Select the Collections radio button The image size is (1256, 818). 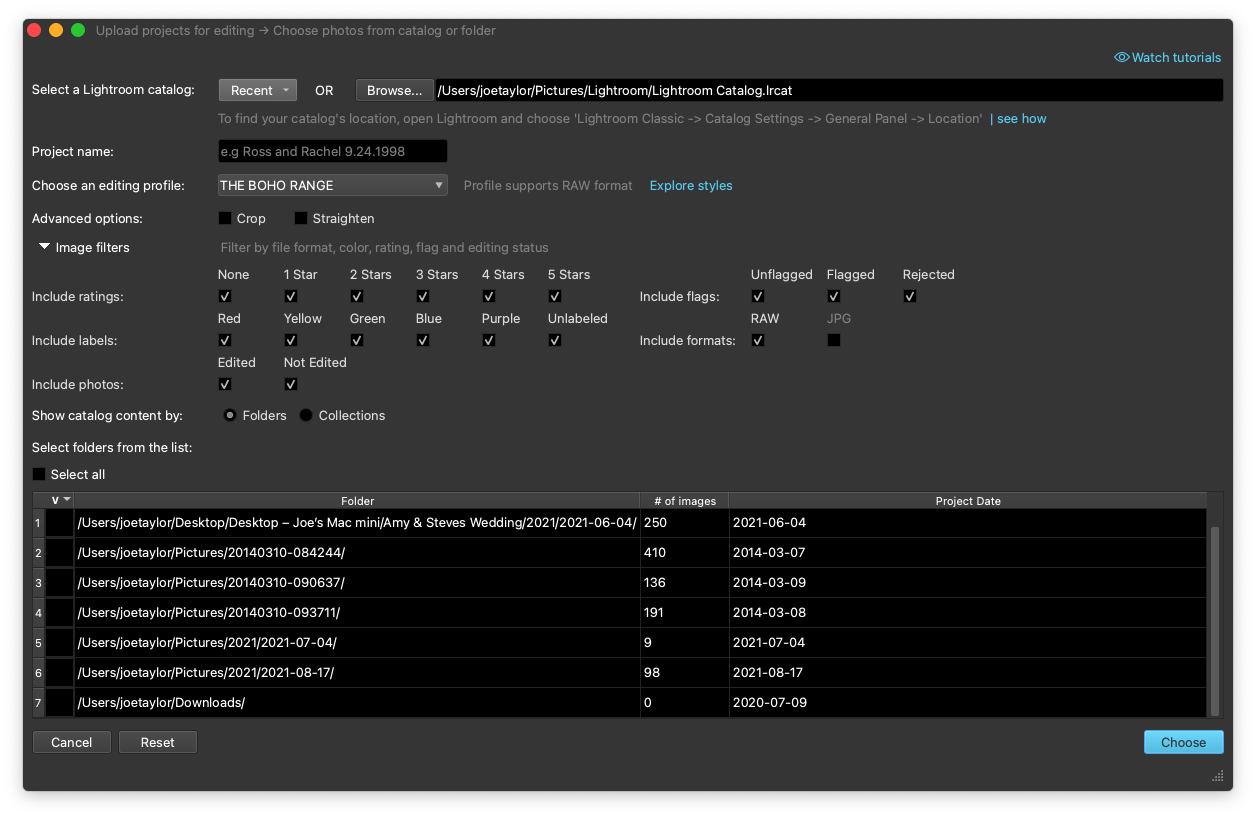[305, 414]
